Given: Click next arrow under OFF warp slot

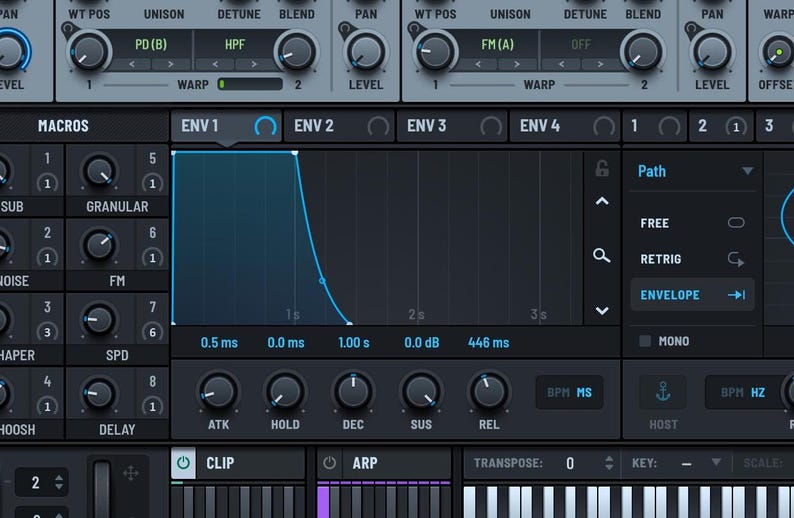Looking at the screenshot, I should (x=601, y=64).
